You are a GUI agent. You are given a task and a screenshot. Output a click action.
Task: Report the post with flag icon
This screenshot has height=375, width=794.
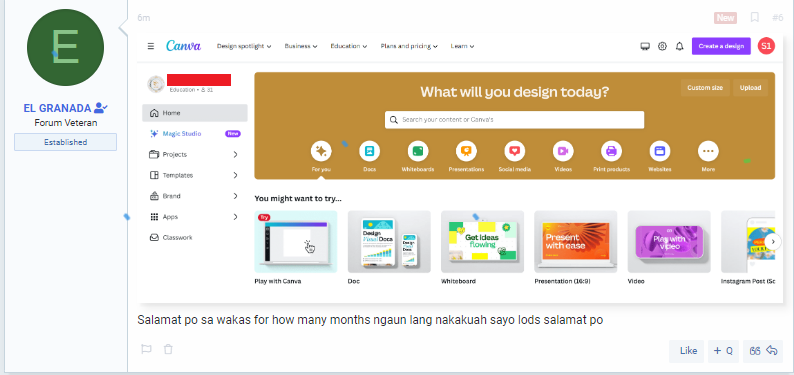click(146, 349)
